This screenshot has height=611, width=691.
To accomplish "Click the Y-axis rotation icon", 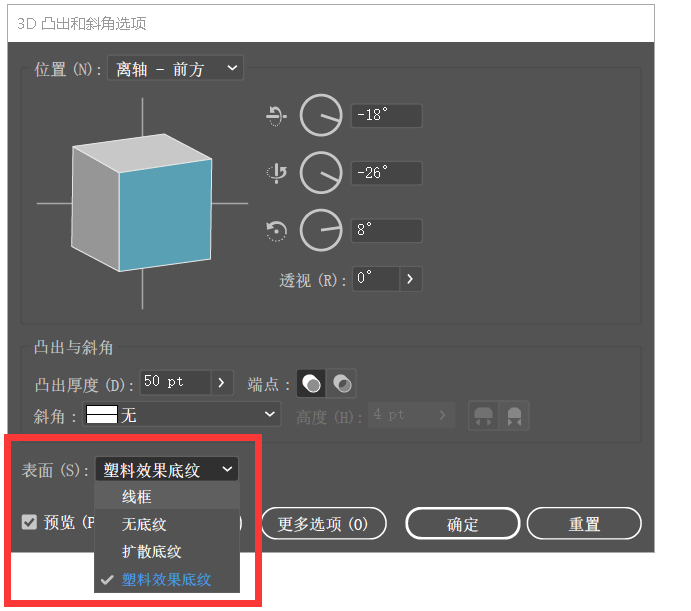I will pyautogui.click(x=276, y=173).
